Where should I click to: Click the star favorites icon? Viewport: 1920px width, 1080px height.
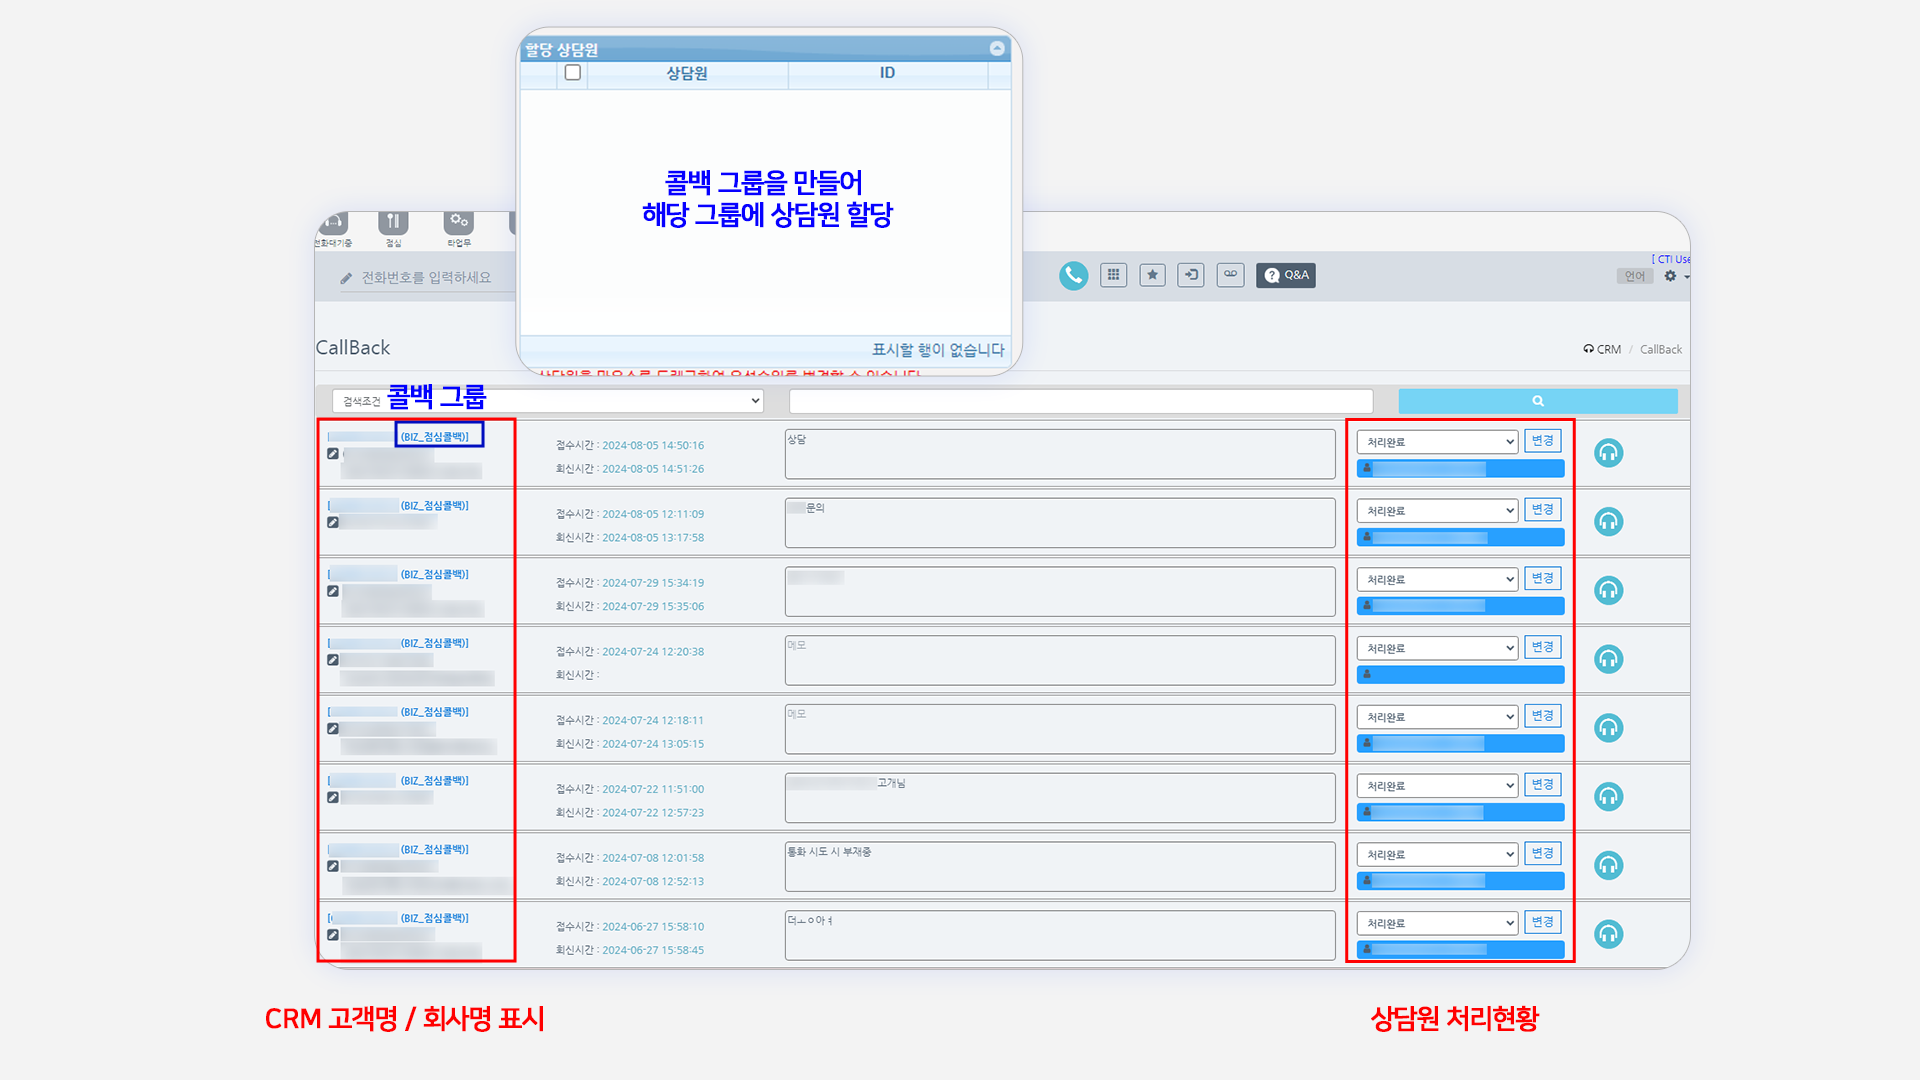[1152, 275]
